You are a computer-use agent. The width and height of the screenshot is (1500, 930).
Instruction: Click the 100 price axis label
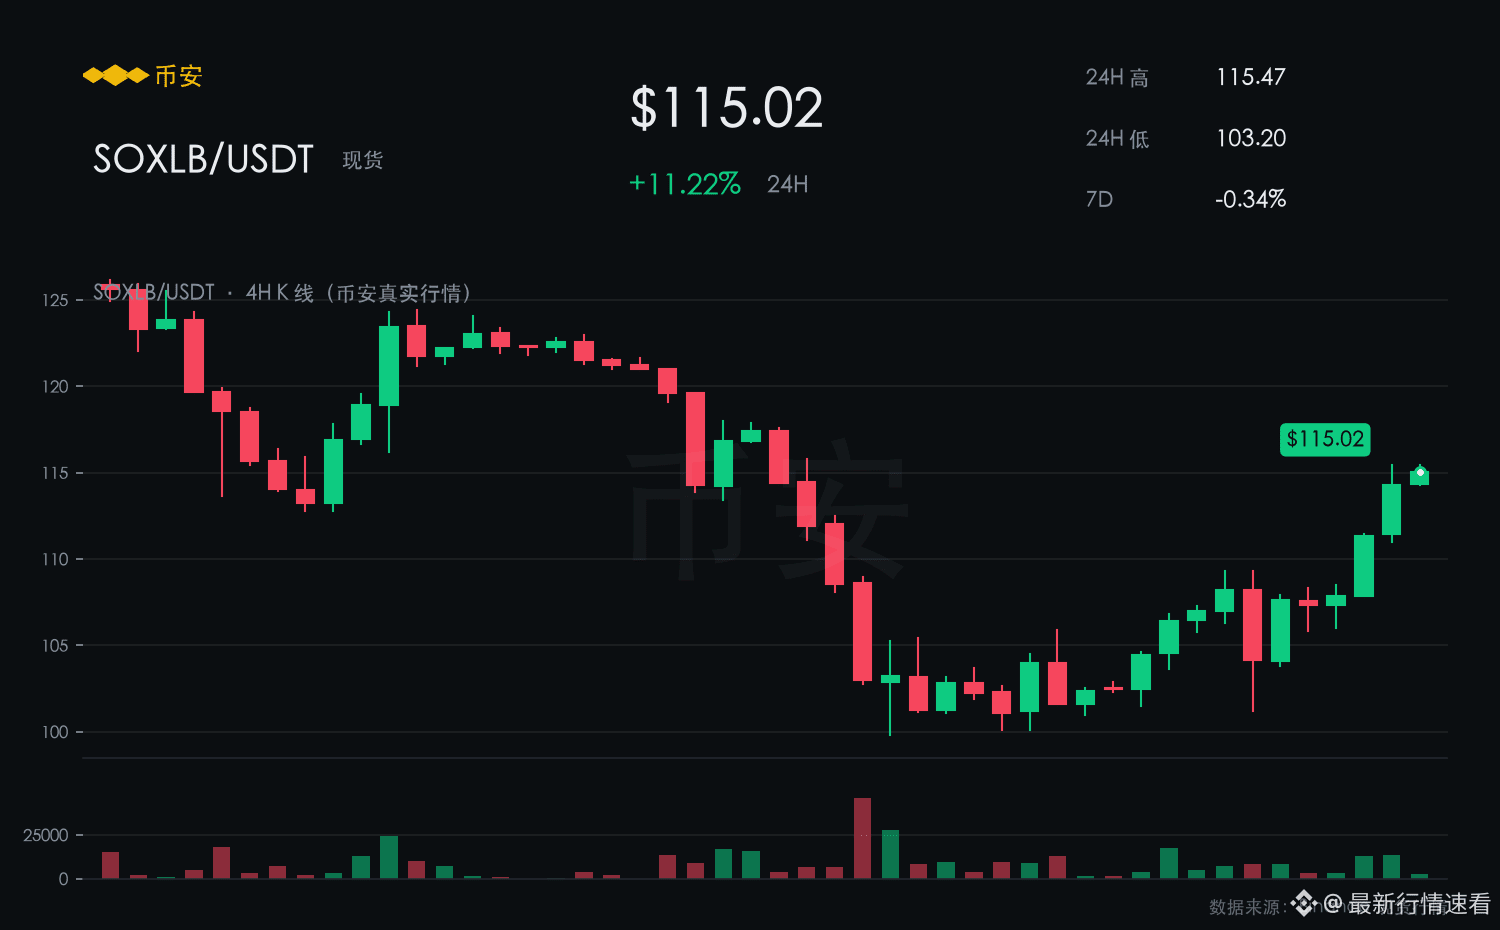coord(55,732)
